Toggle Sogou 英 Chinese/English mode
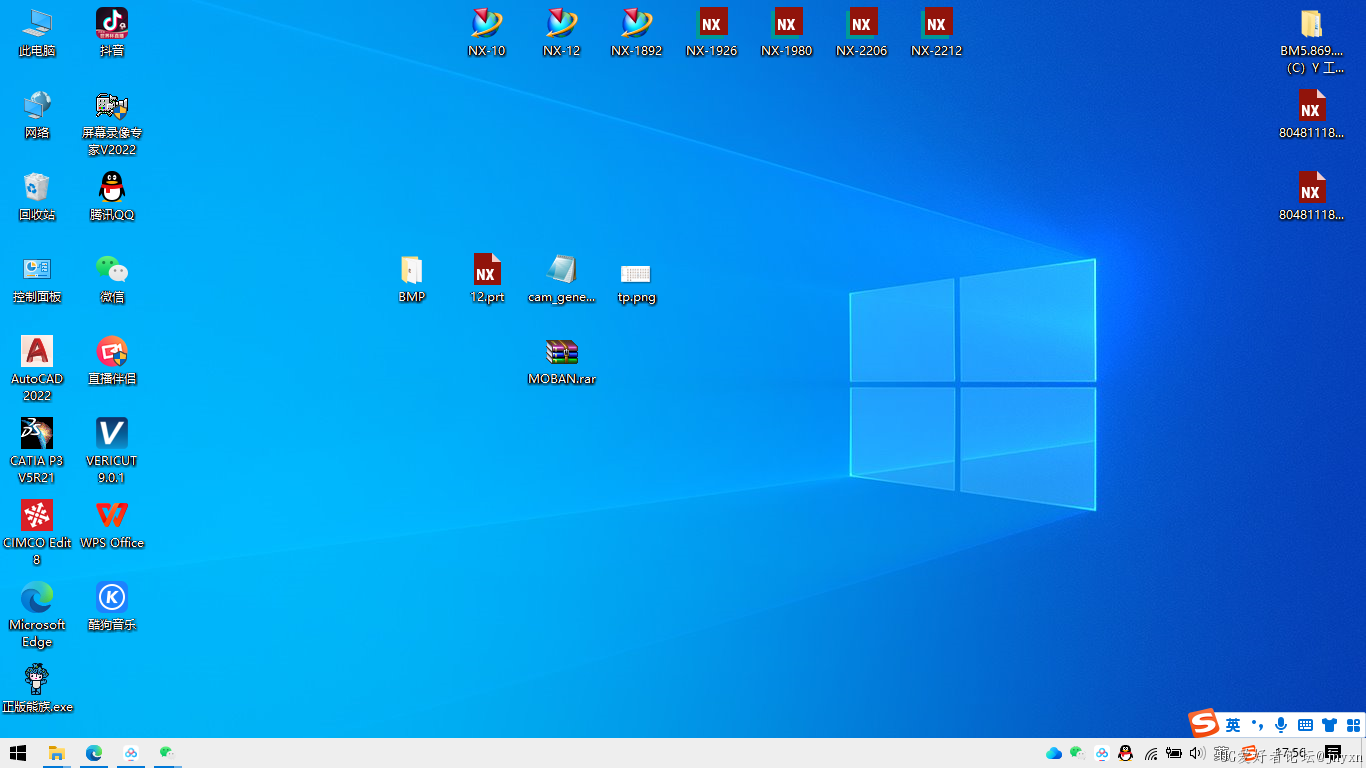The image size is (1366, 768). pyautogui.click(x=1233, y=725)
